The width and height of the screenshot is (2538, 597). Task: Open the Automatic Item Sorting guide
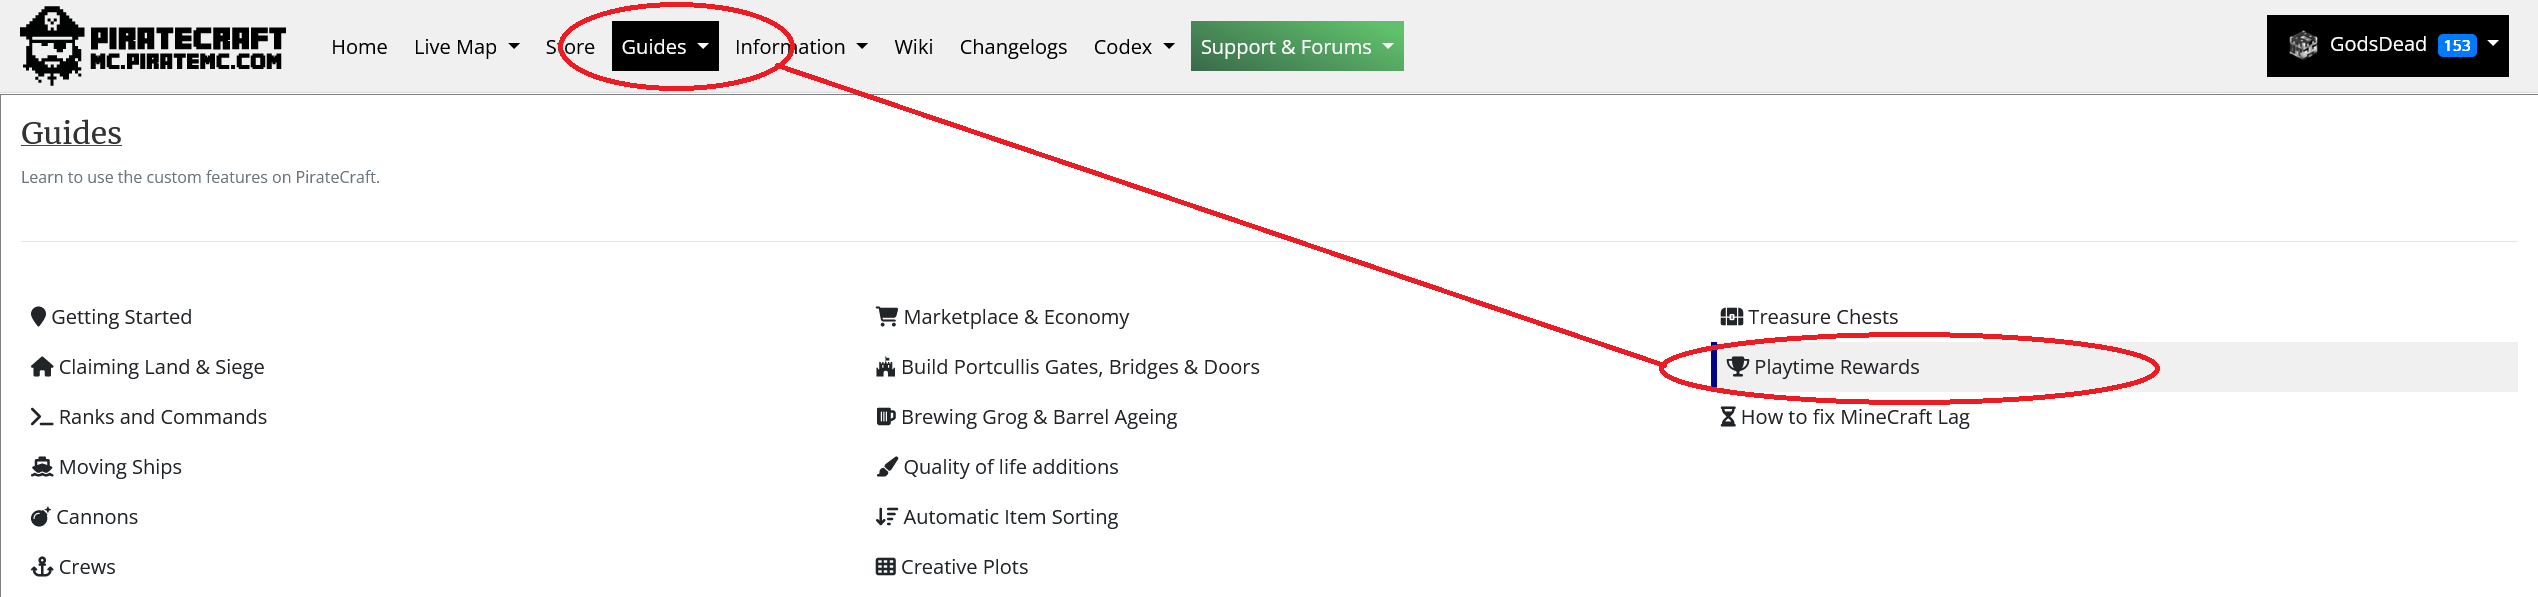[x=1010, y=517]
